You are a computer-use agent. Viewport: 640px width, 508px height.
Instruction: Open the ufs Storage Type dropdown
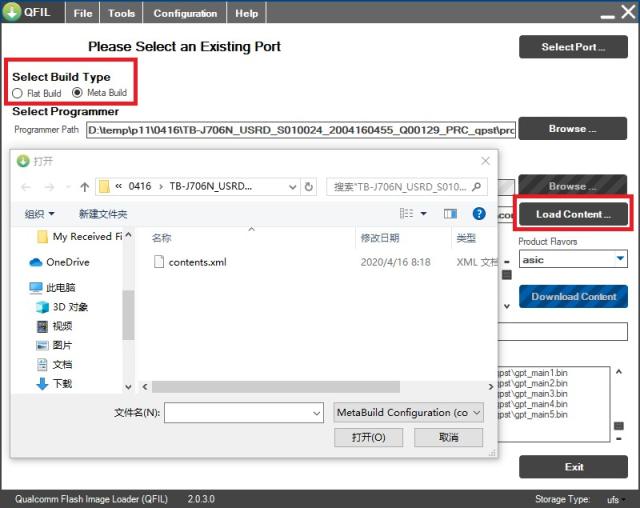tap(616, 499)
